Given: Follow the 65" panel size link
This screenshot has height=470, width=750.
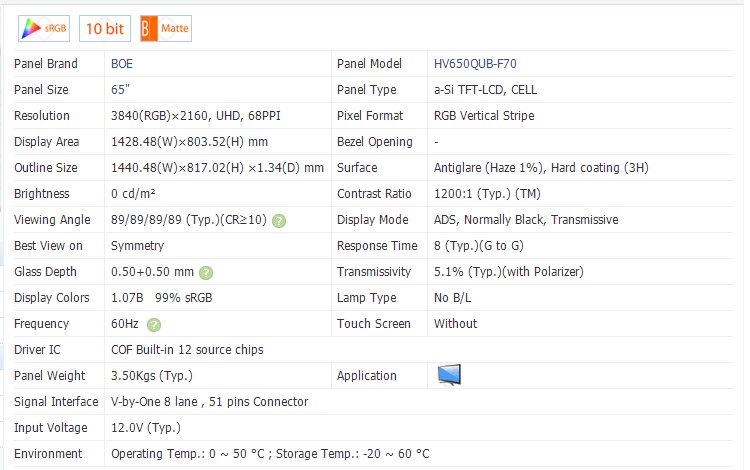Looking at the screenshot, I should [x=119, y=90].
